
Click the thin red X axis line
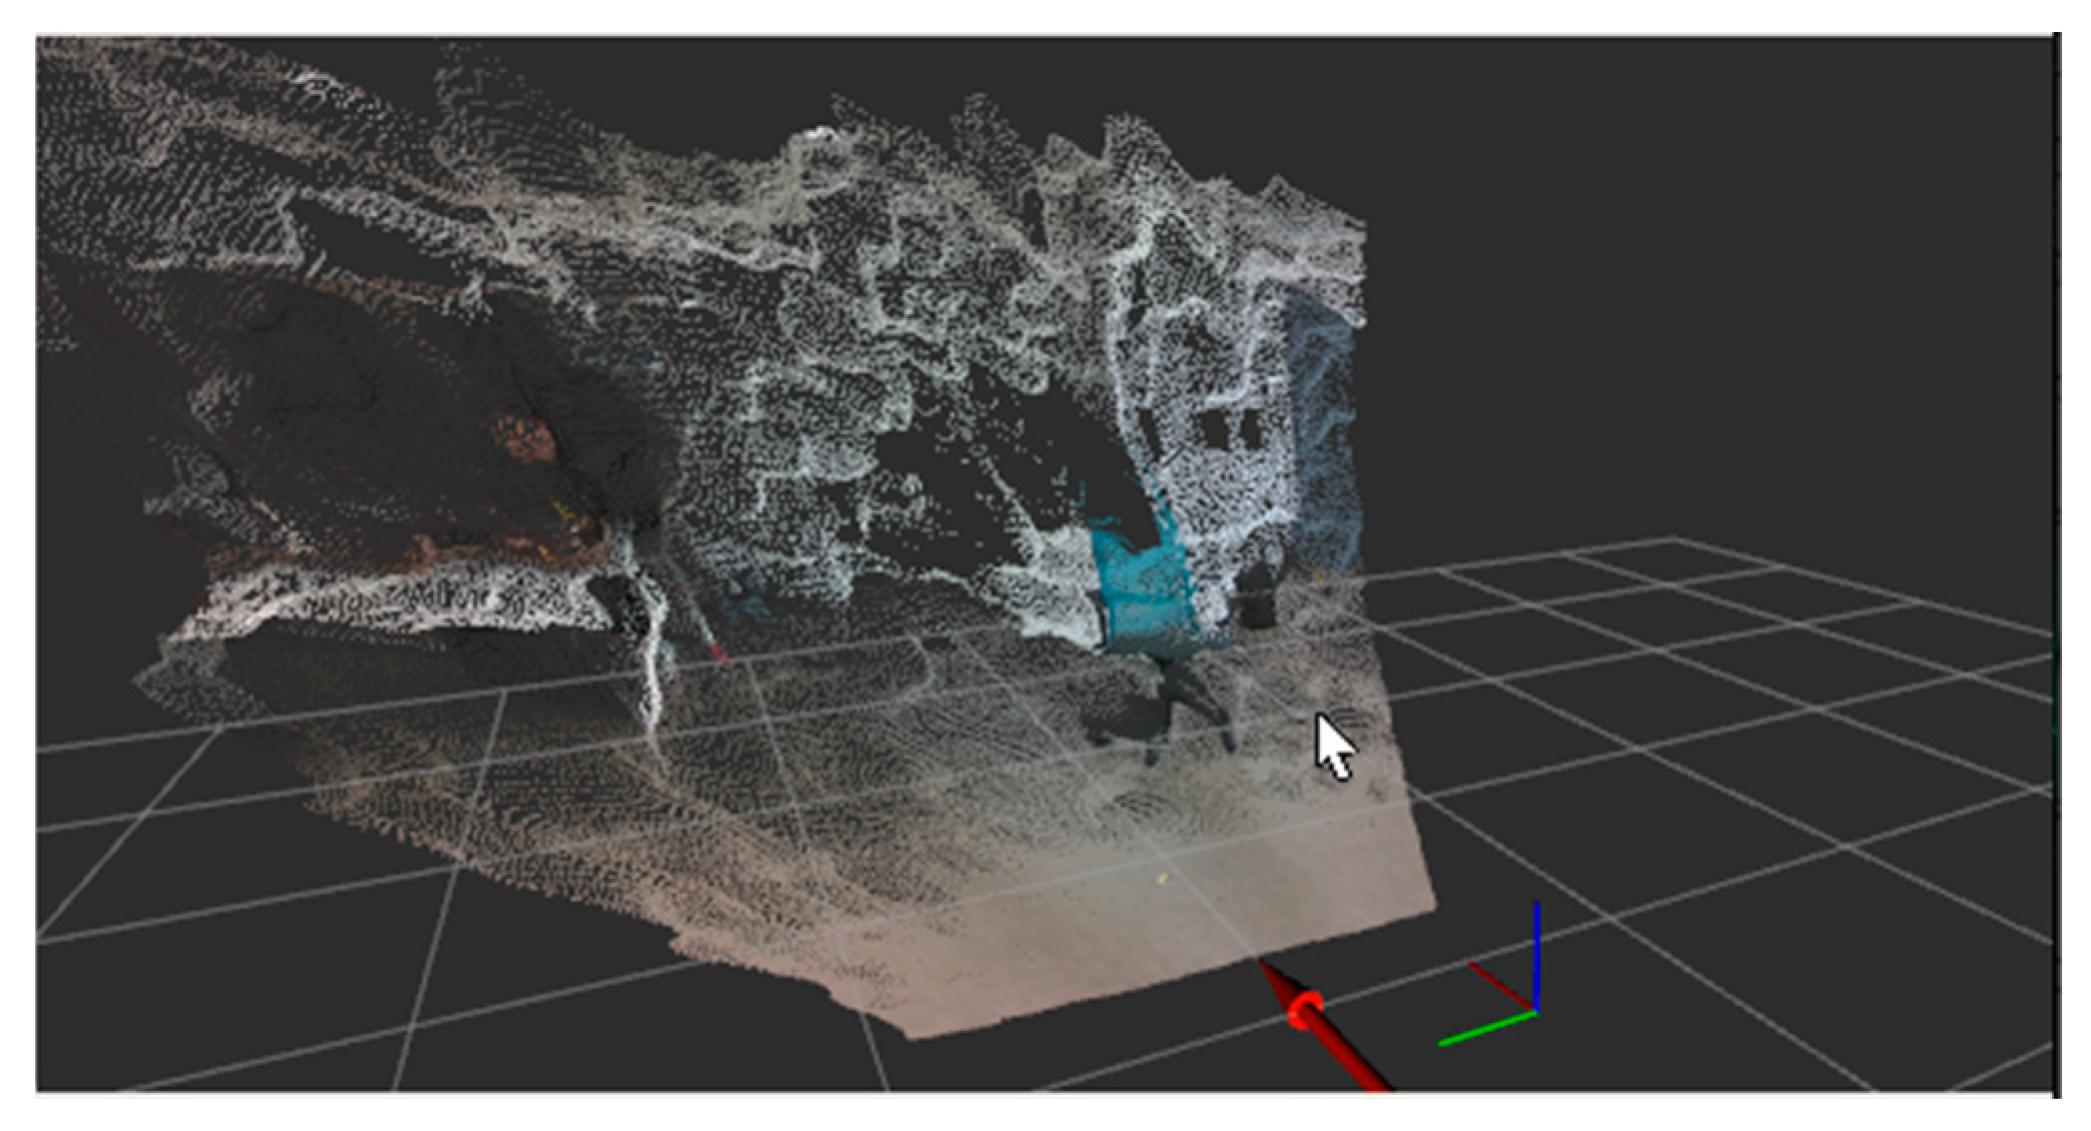[1500, 985]
